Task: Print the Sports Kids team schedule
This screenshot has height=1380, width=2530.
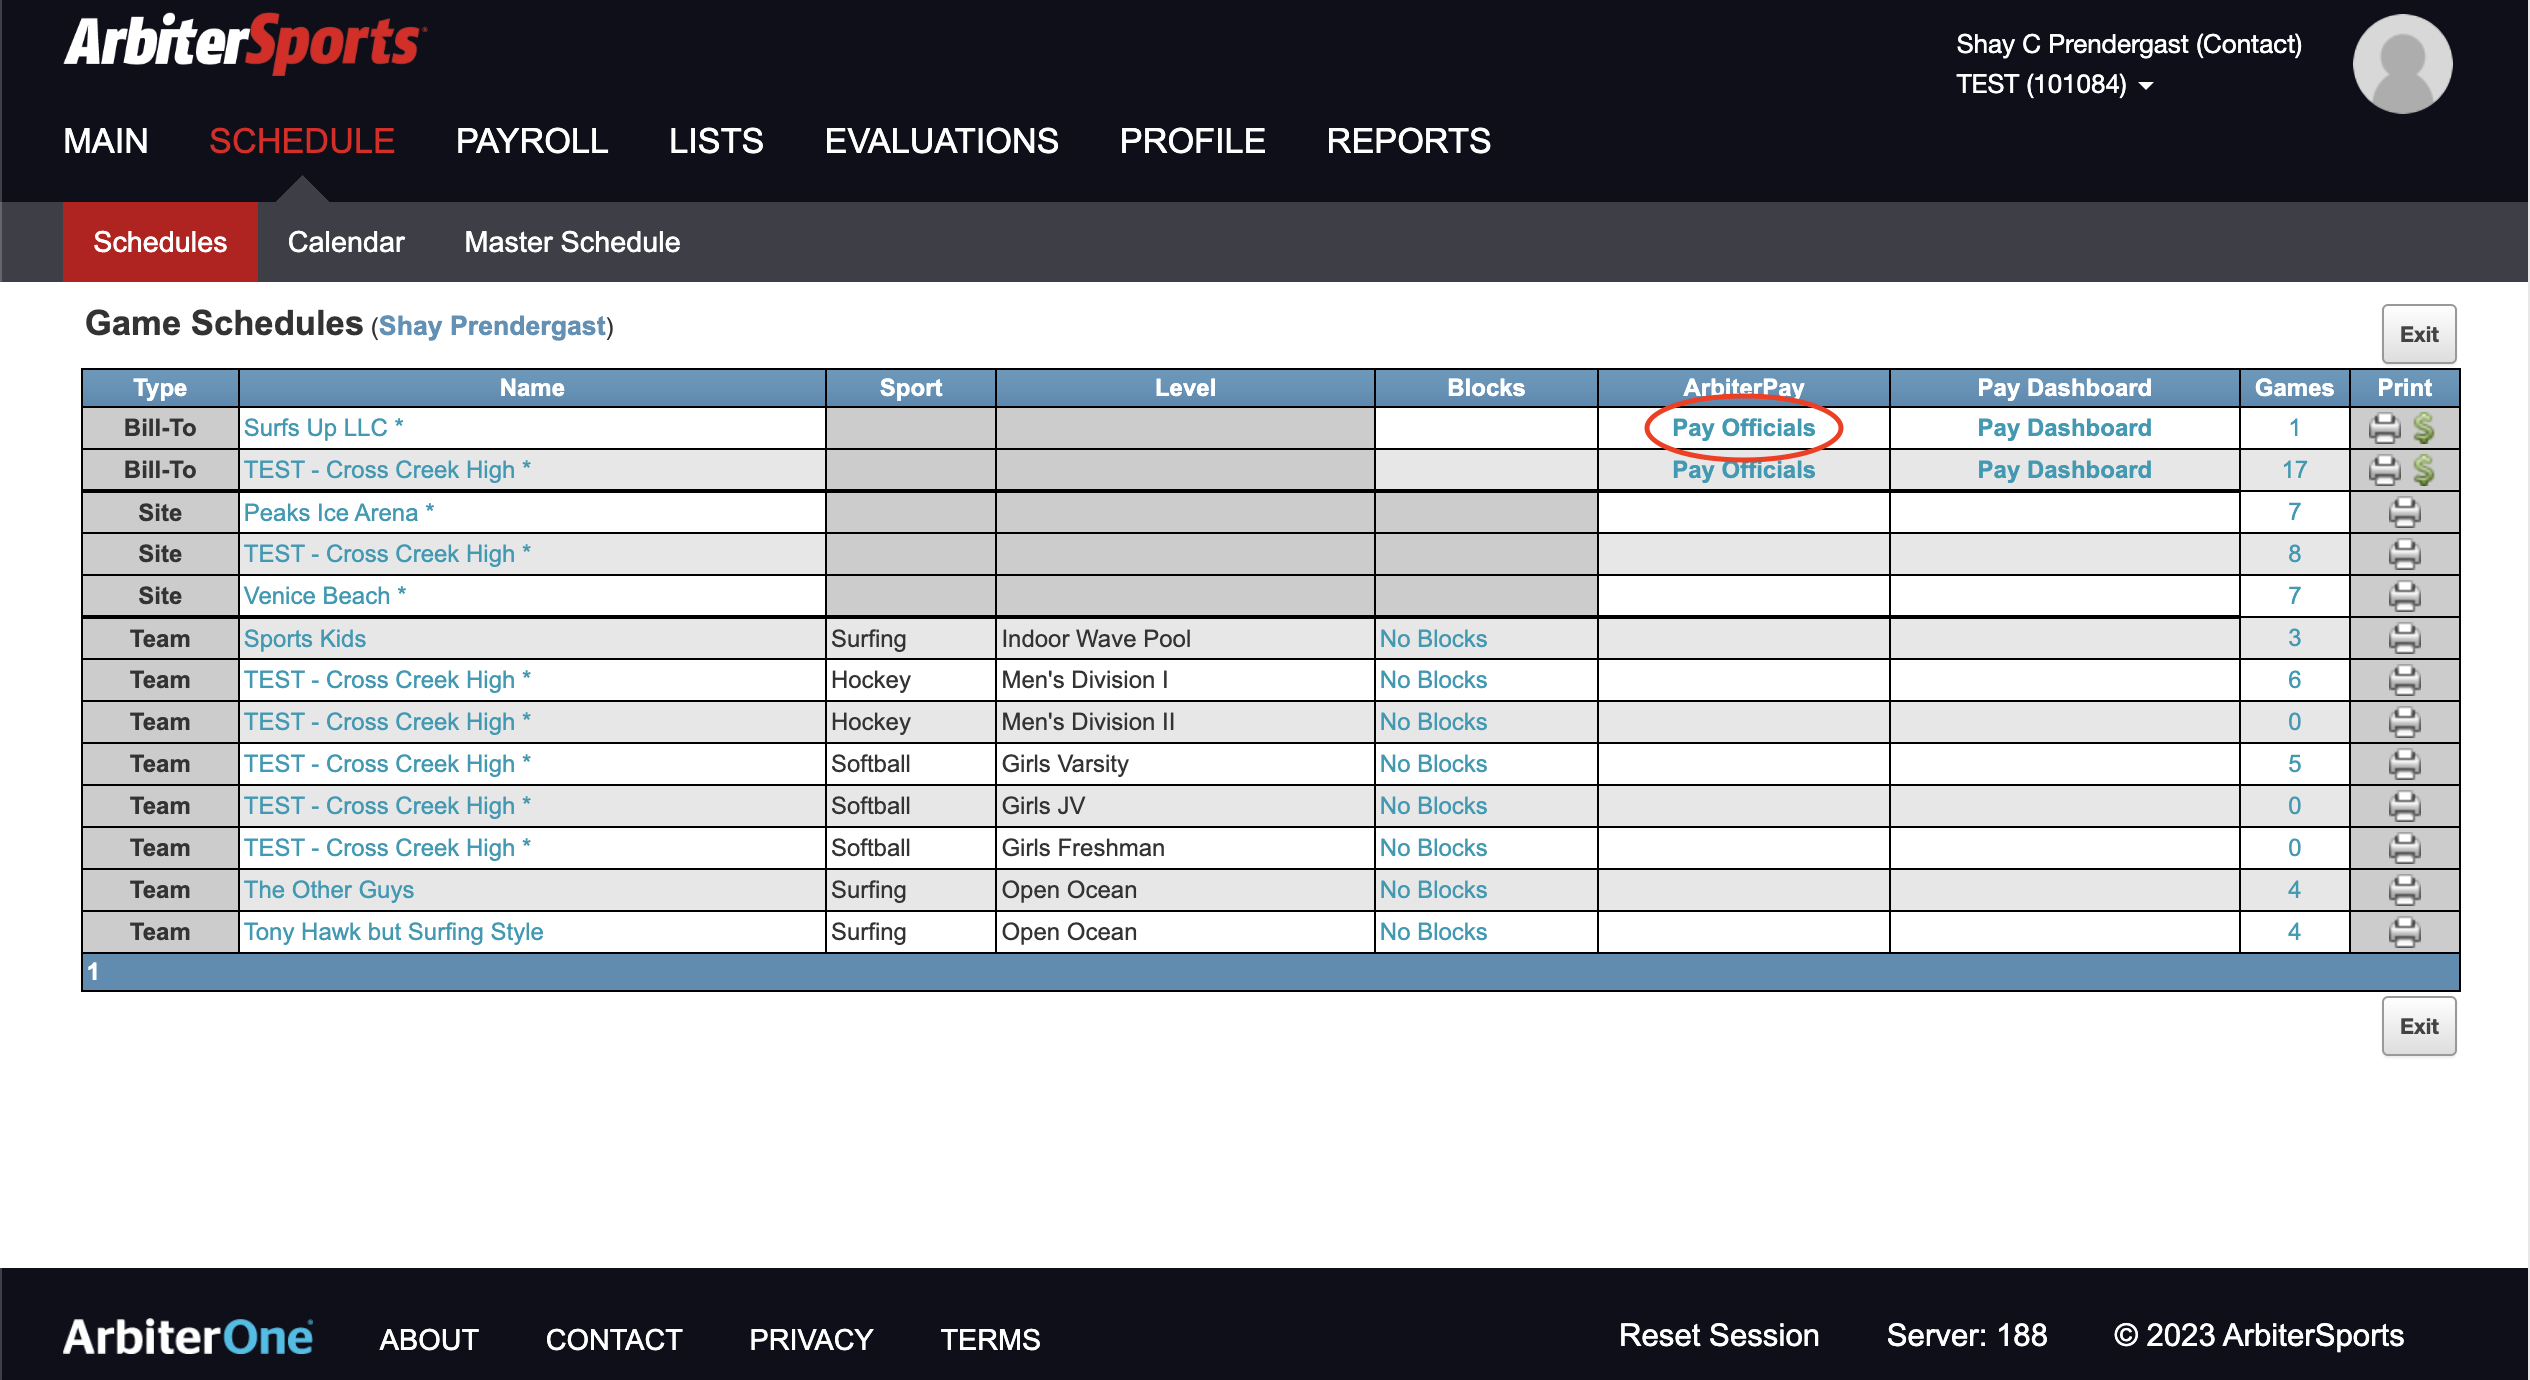Action: click(2404, 638)
